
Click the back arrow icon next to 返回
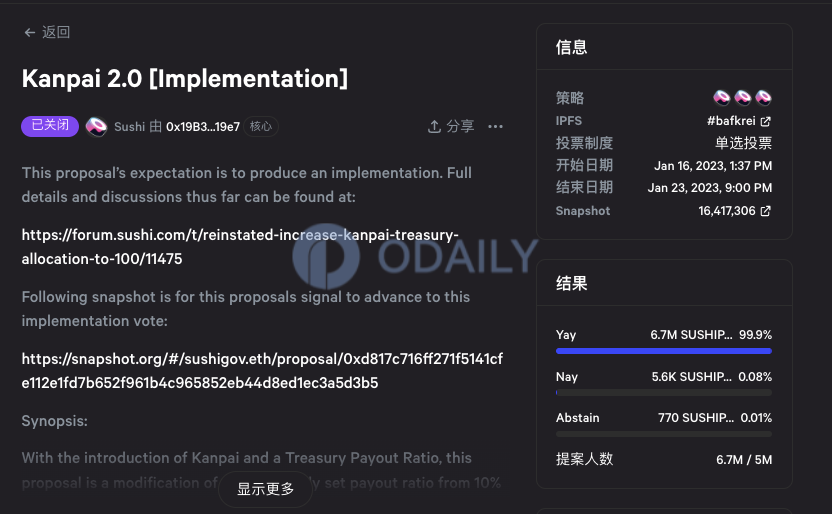tap(30, 33)
